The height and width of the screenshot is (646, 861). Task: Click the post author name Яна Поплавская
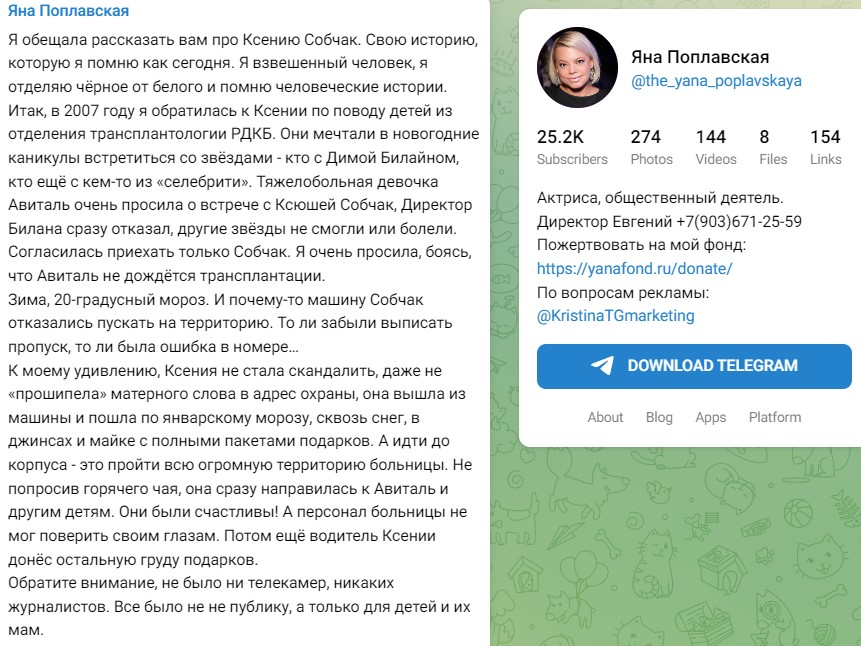click(69, 10)
